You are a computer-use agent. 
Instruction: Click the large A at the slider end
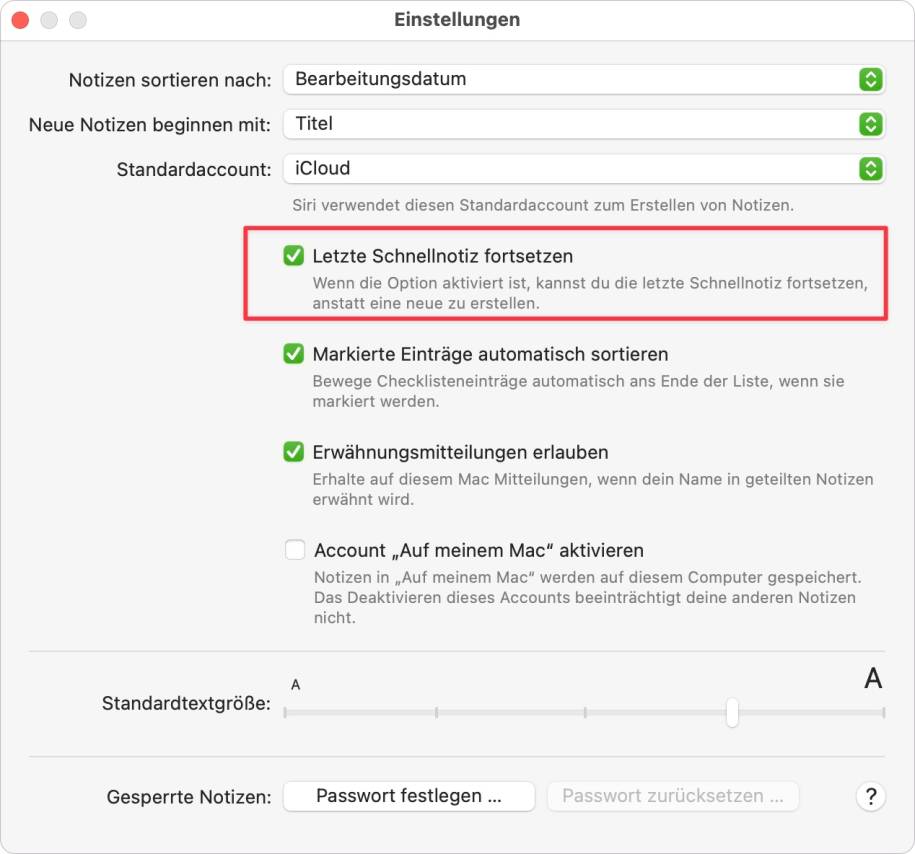(872, 678)
